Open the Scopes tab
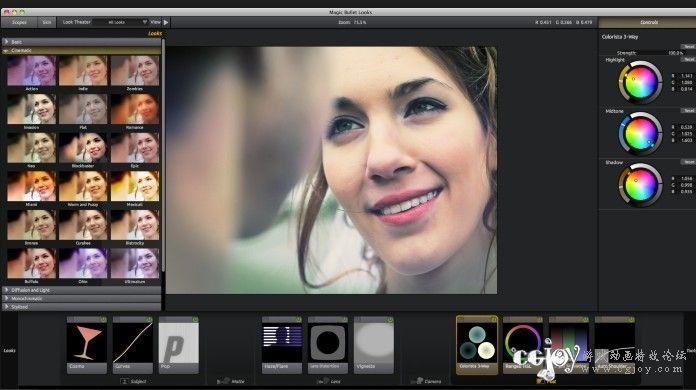 point(19,22)
